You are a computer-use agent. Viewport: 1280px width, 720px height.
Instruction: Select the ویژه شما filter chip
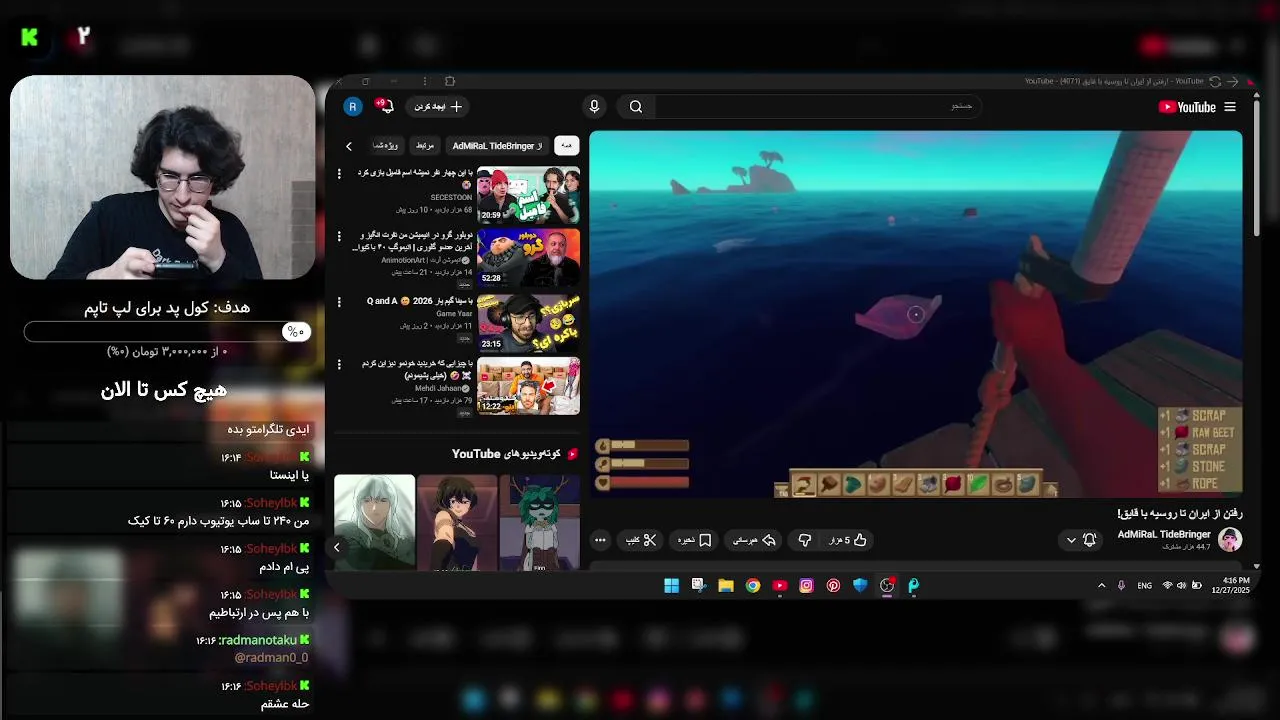[386, 146]
